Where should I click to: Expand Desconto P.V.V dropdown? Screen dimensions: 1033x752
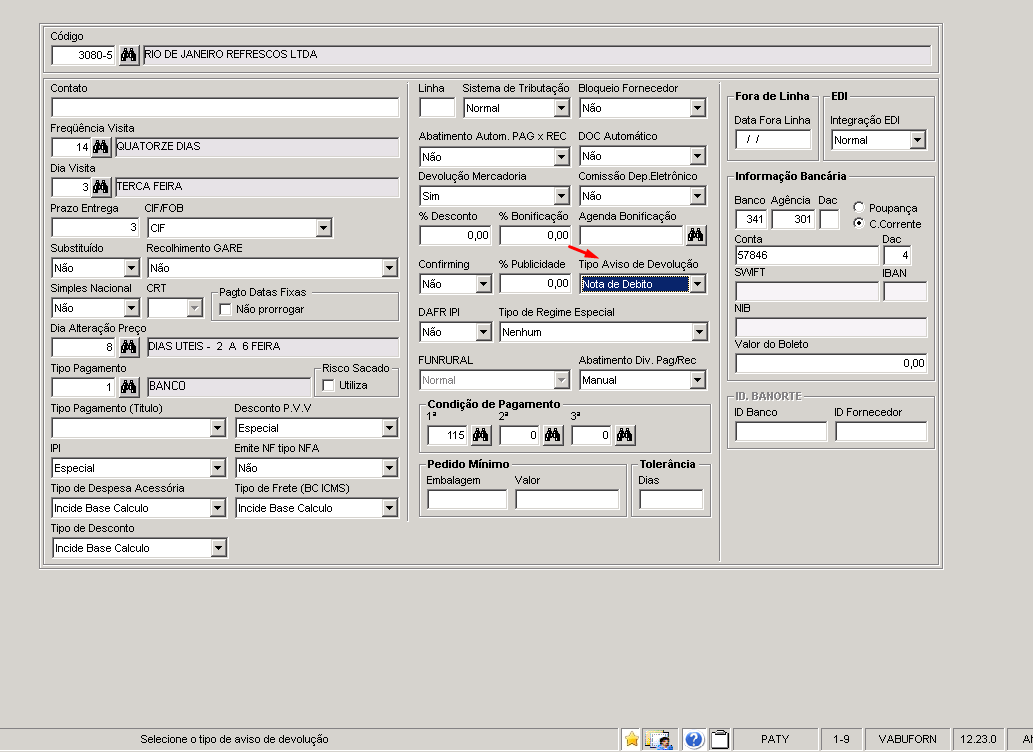389,428
